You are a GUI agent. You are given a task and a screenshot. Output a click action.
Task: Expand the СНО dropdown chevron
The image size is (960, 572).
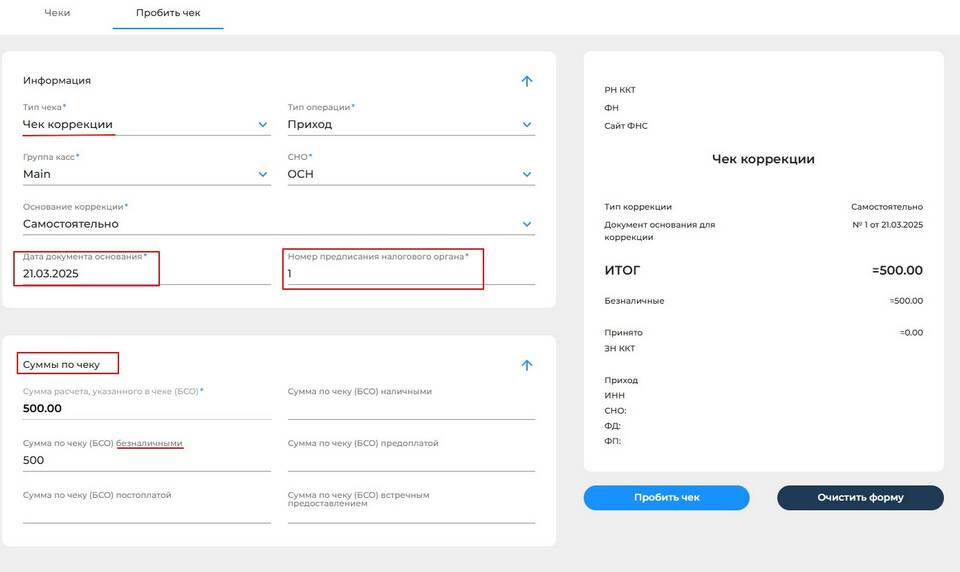(x=527, y=175)
